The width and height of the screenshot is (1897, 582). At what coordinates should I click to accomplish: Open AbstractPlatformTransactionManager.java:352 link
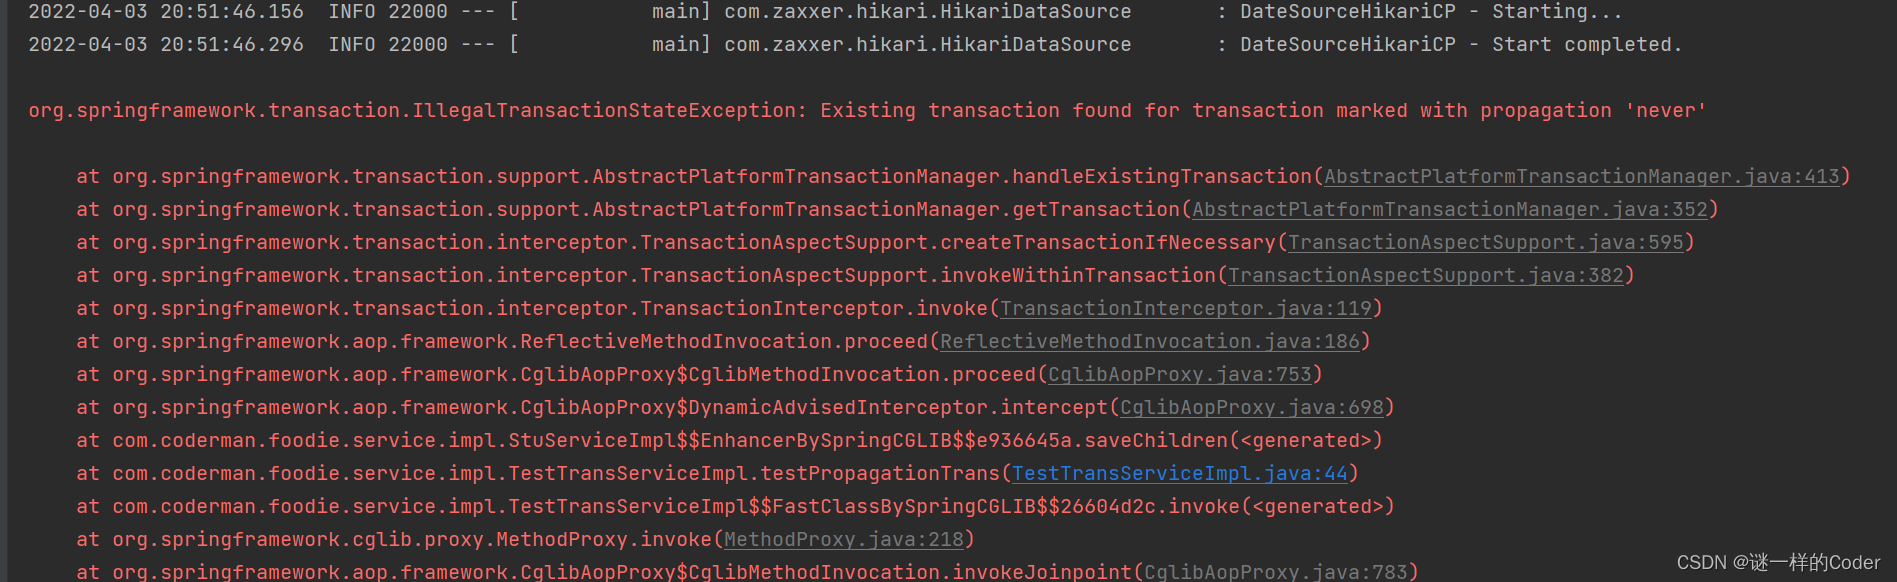coord(1450,210)
